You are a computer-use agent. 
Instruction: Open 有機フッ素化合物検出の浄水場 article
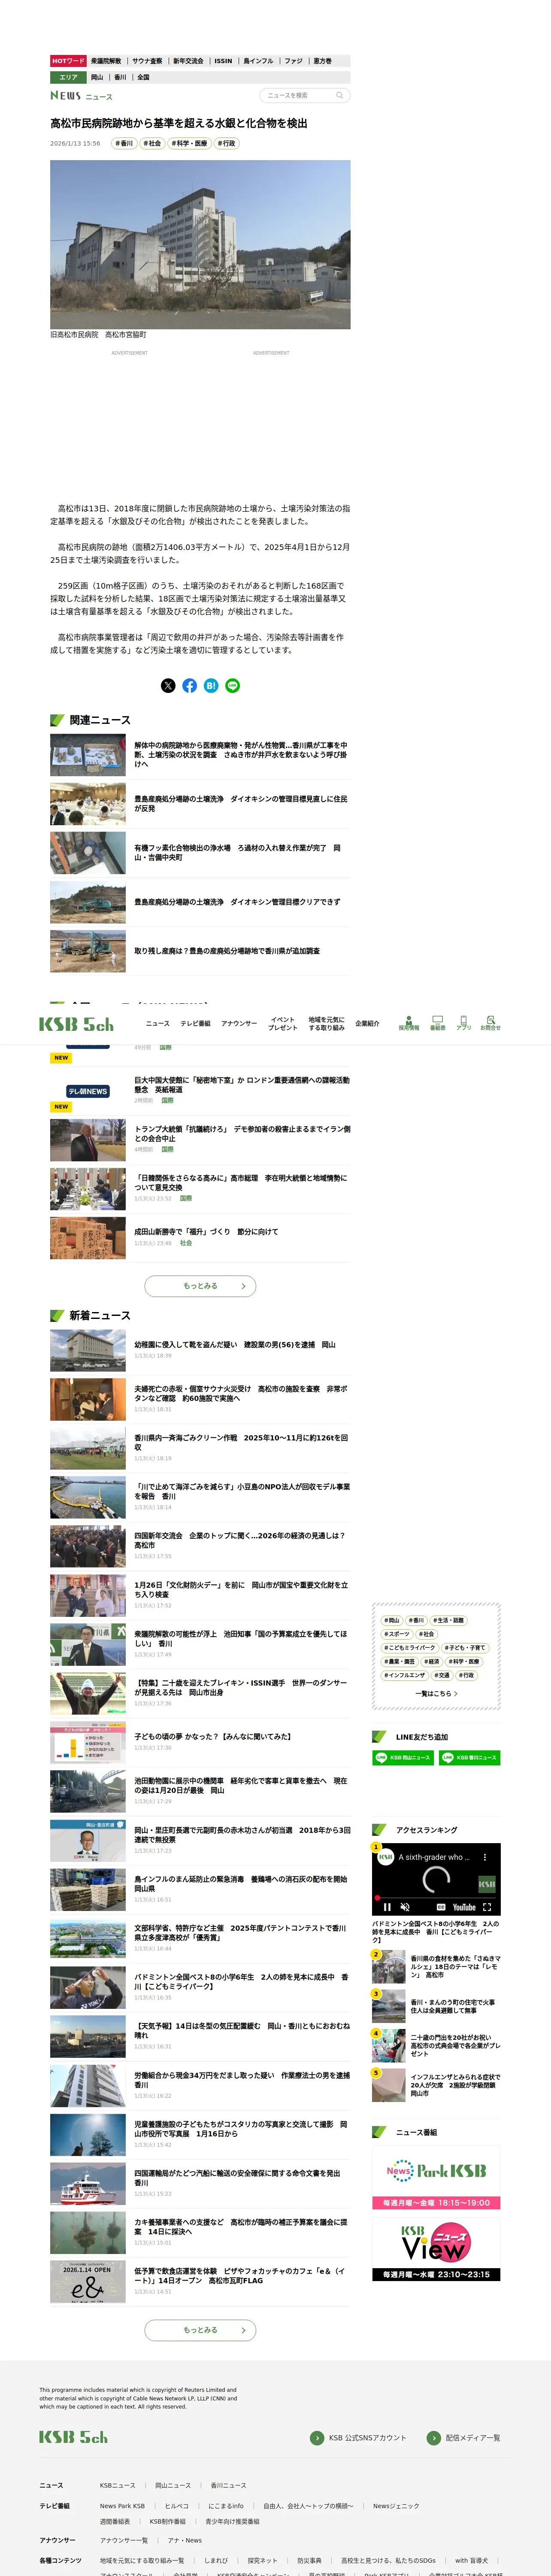tap(200, 853)
